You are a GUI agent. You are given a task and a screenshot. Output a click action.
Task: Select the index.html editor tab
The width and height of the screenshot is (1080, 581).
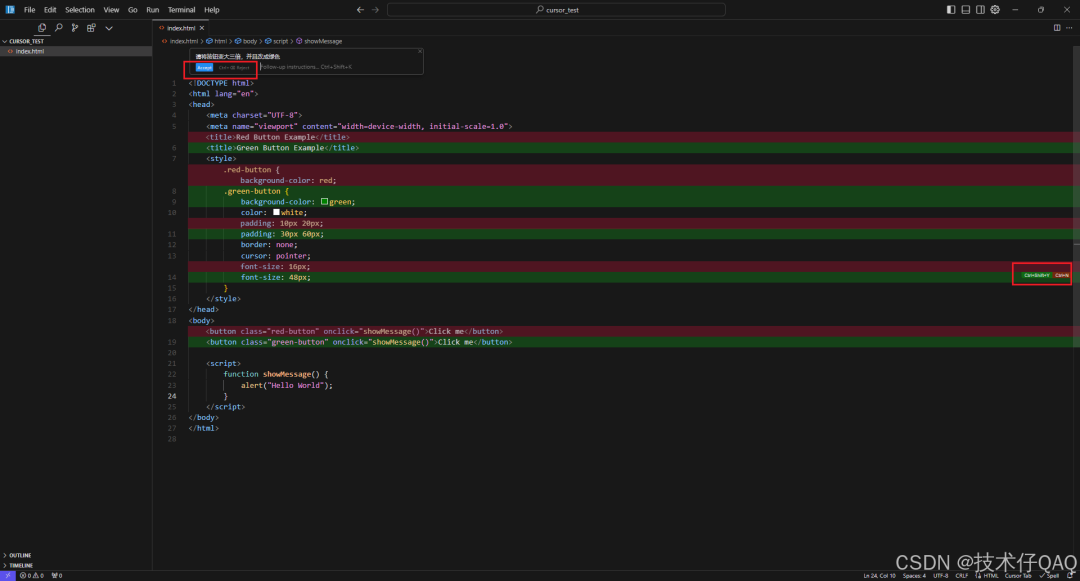point(182,28)
